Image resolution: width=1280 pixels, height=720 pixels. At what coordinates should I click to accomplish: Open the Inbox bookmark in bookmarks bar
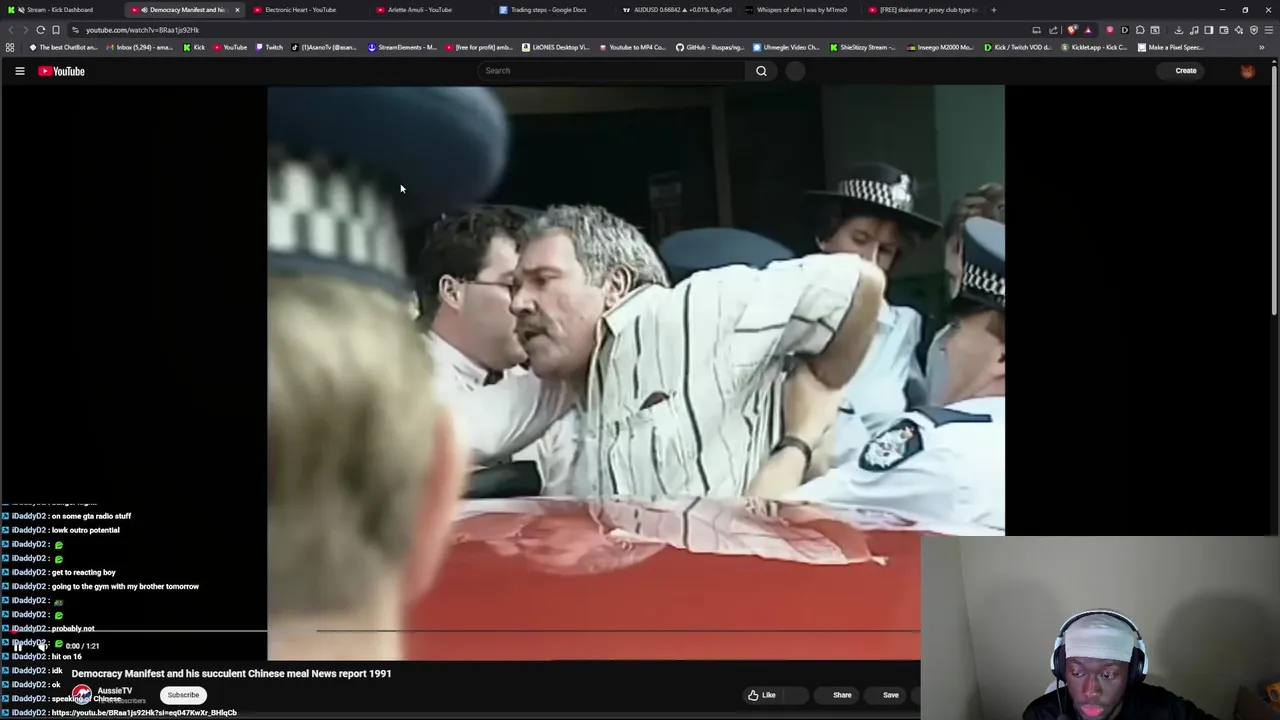tap(140, 47)
